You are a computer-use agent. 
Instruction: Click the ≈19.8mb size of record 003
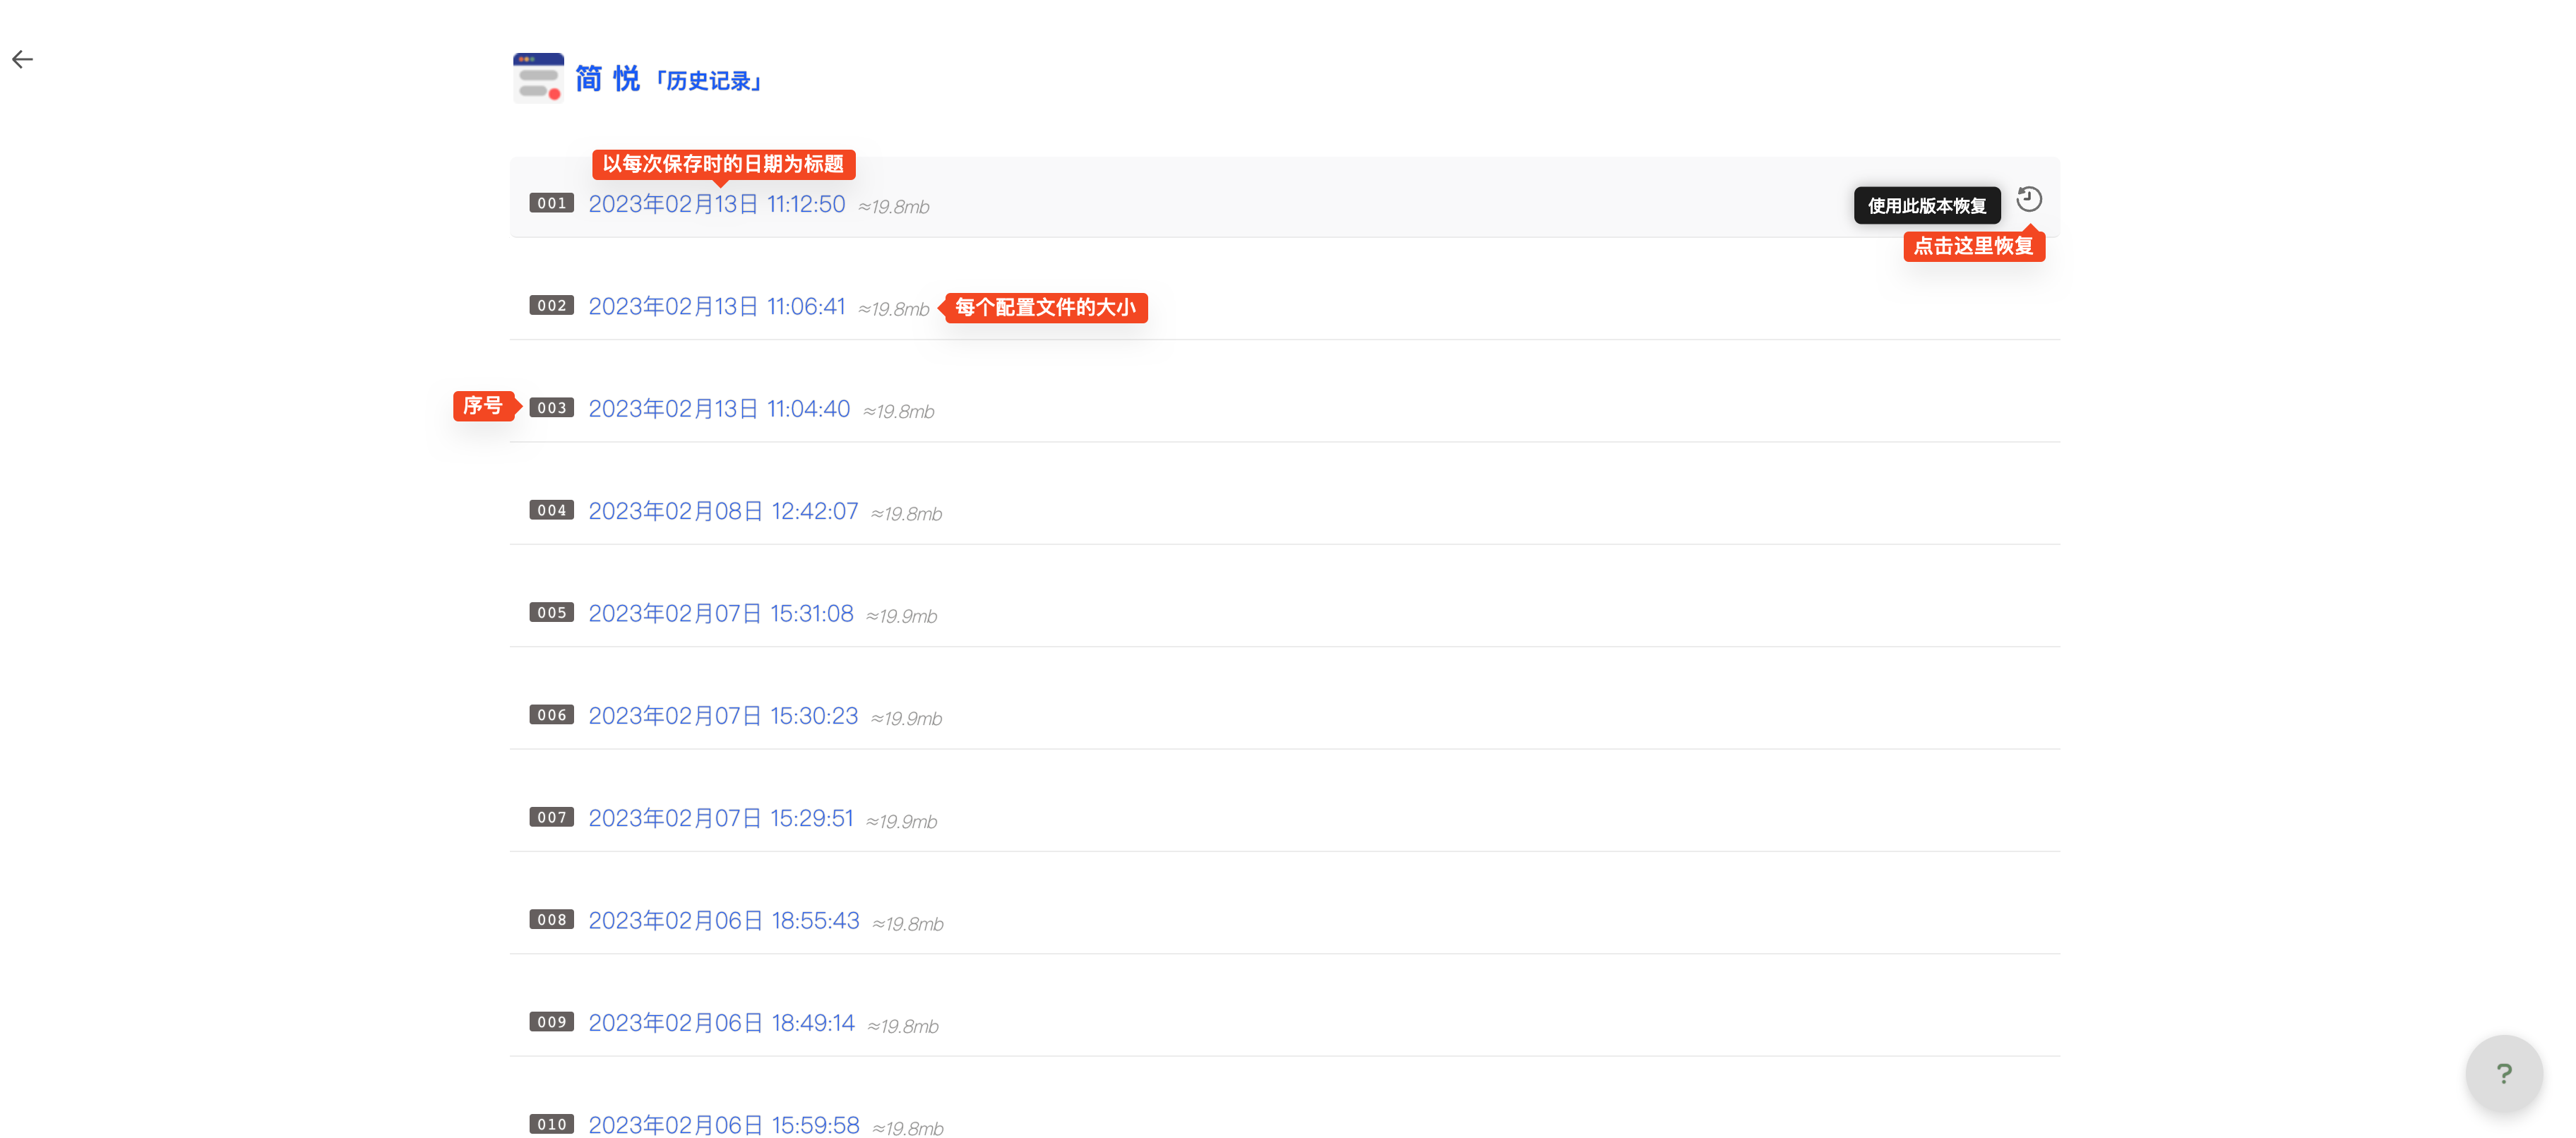click(x=899, y=412)
